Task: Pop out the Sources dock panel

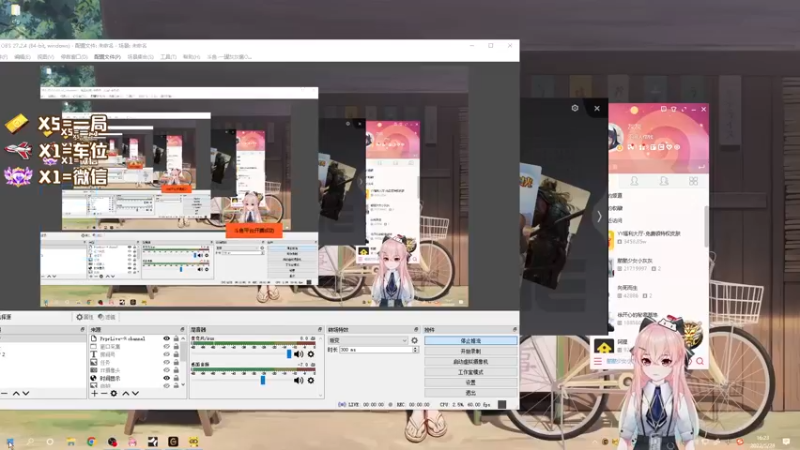Action: 182,330
